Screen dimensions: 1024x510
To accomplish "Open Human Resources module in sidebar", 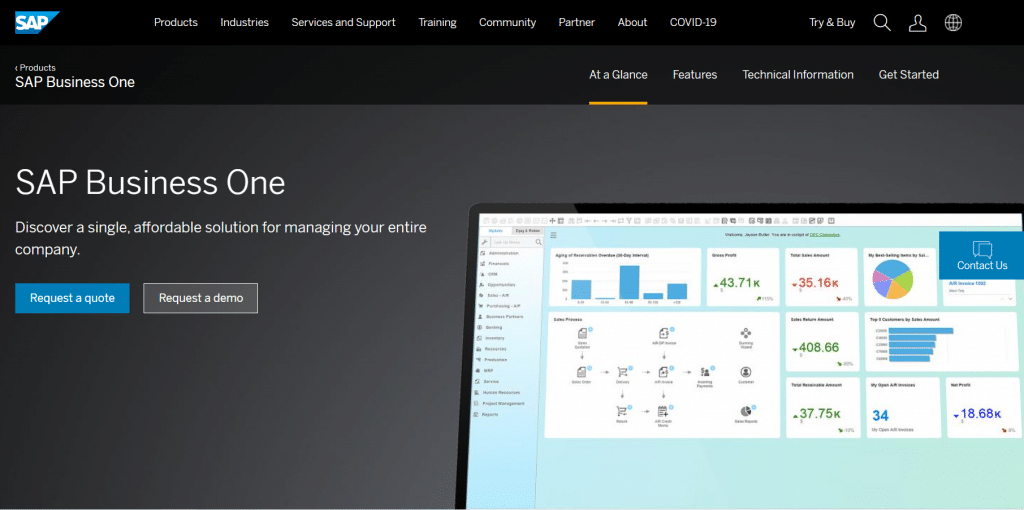I will click(x=502, y=392).
